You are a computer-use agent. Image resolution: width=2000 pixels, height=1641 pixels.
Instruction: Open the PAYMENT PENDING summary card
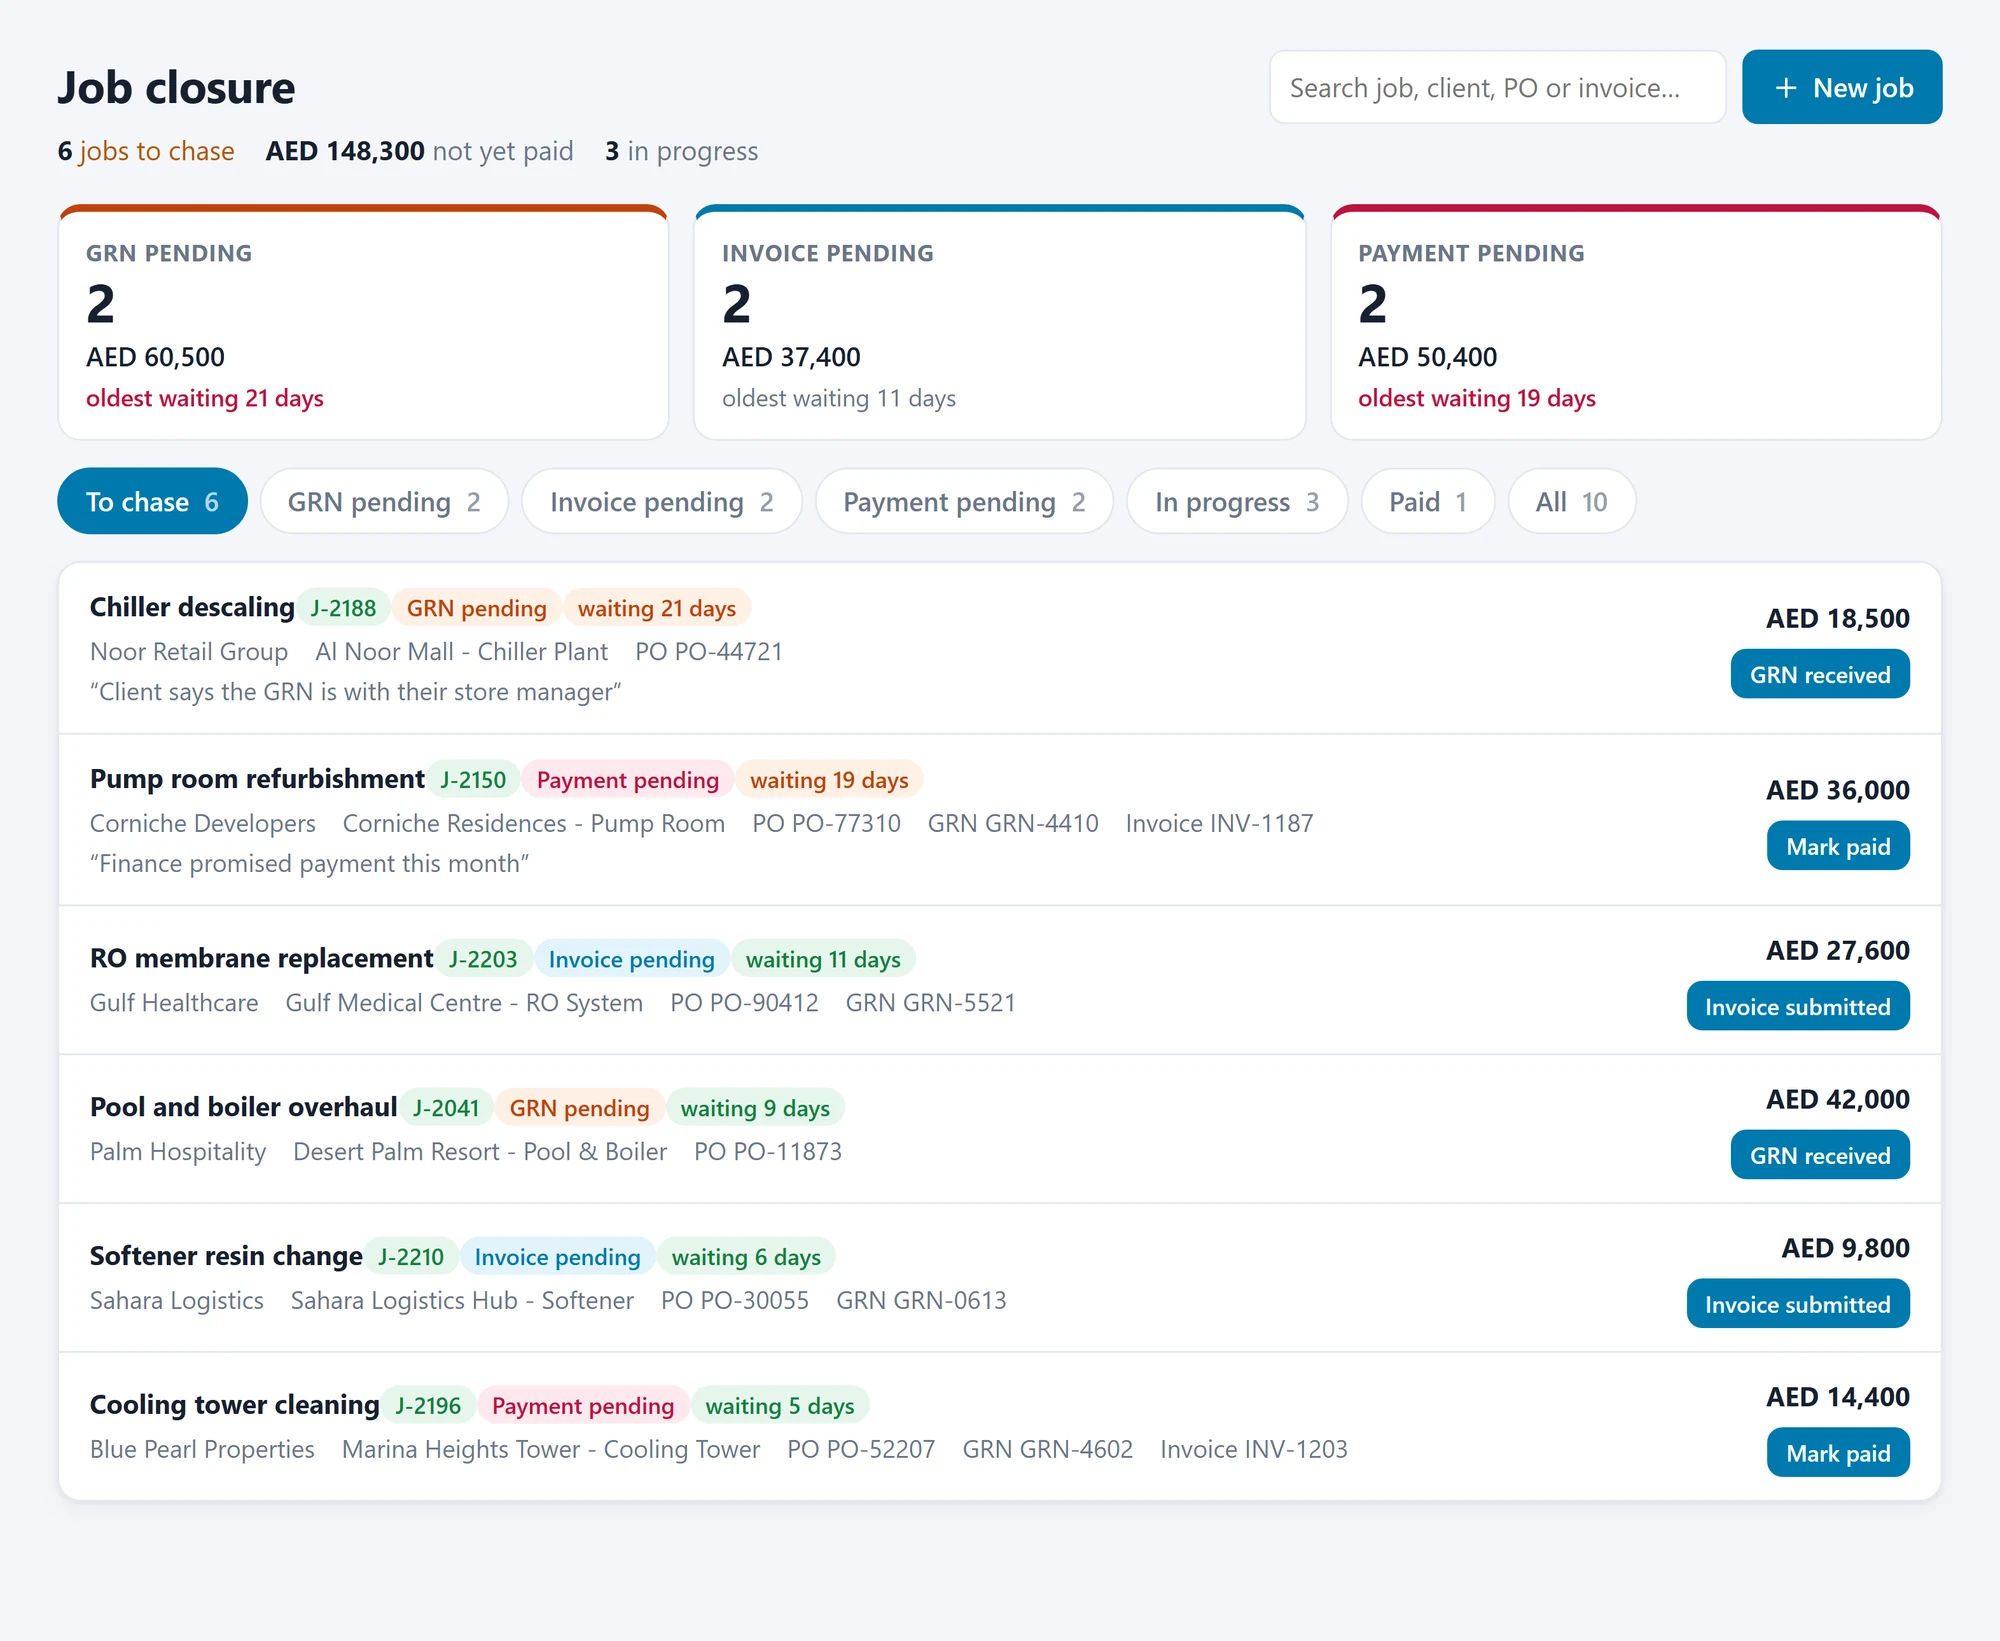[1636, 322]
